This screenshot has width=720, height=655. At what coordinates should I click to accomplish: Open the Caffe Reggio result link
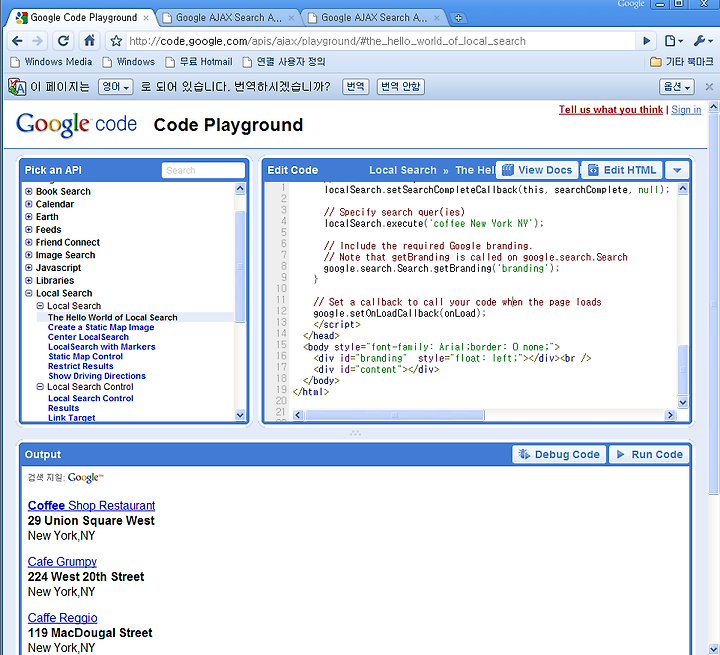(x=62, y=617)
